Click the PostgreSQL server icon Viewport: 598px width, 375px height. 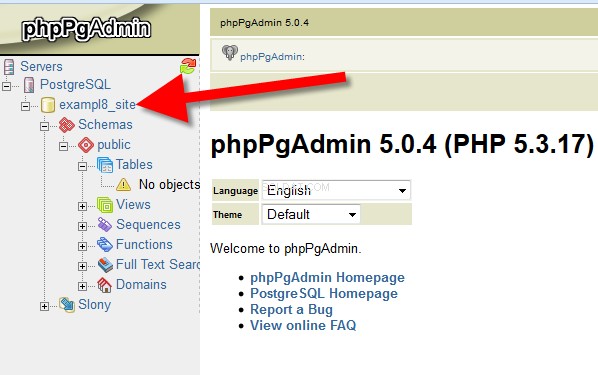click(29, 85)
